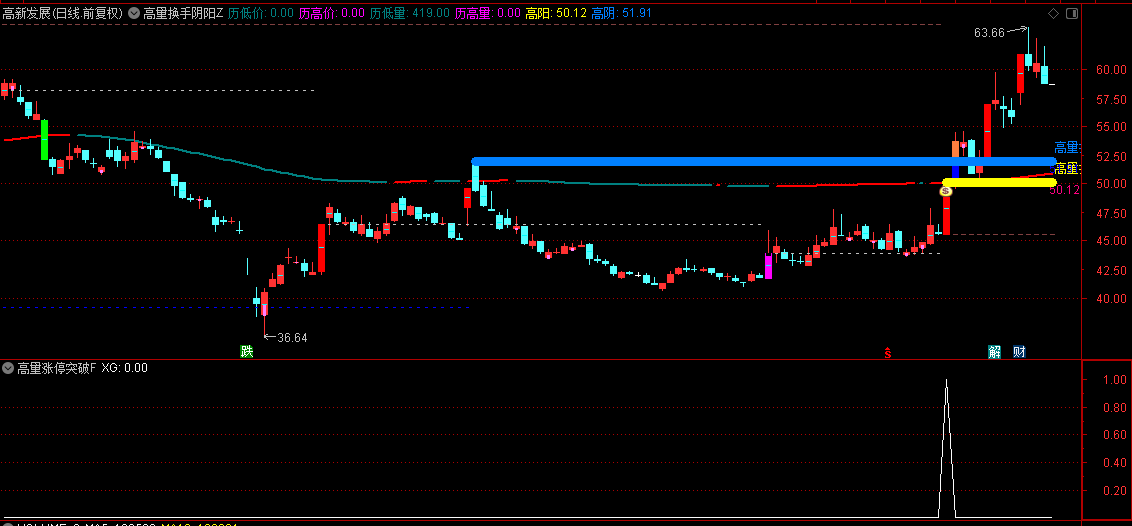Click the 55.00 price axis label
Viewport: 1132px width, 526px height.
tap(1110, 126)
